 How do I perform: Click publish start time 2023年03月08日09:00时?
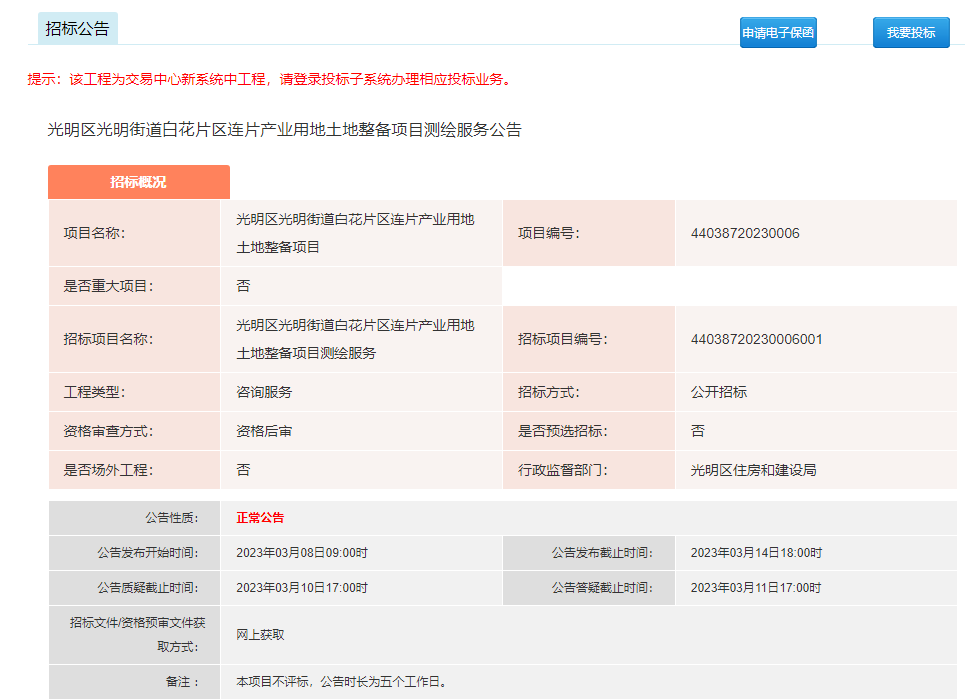(x=302, y=552)
